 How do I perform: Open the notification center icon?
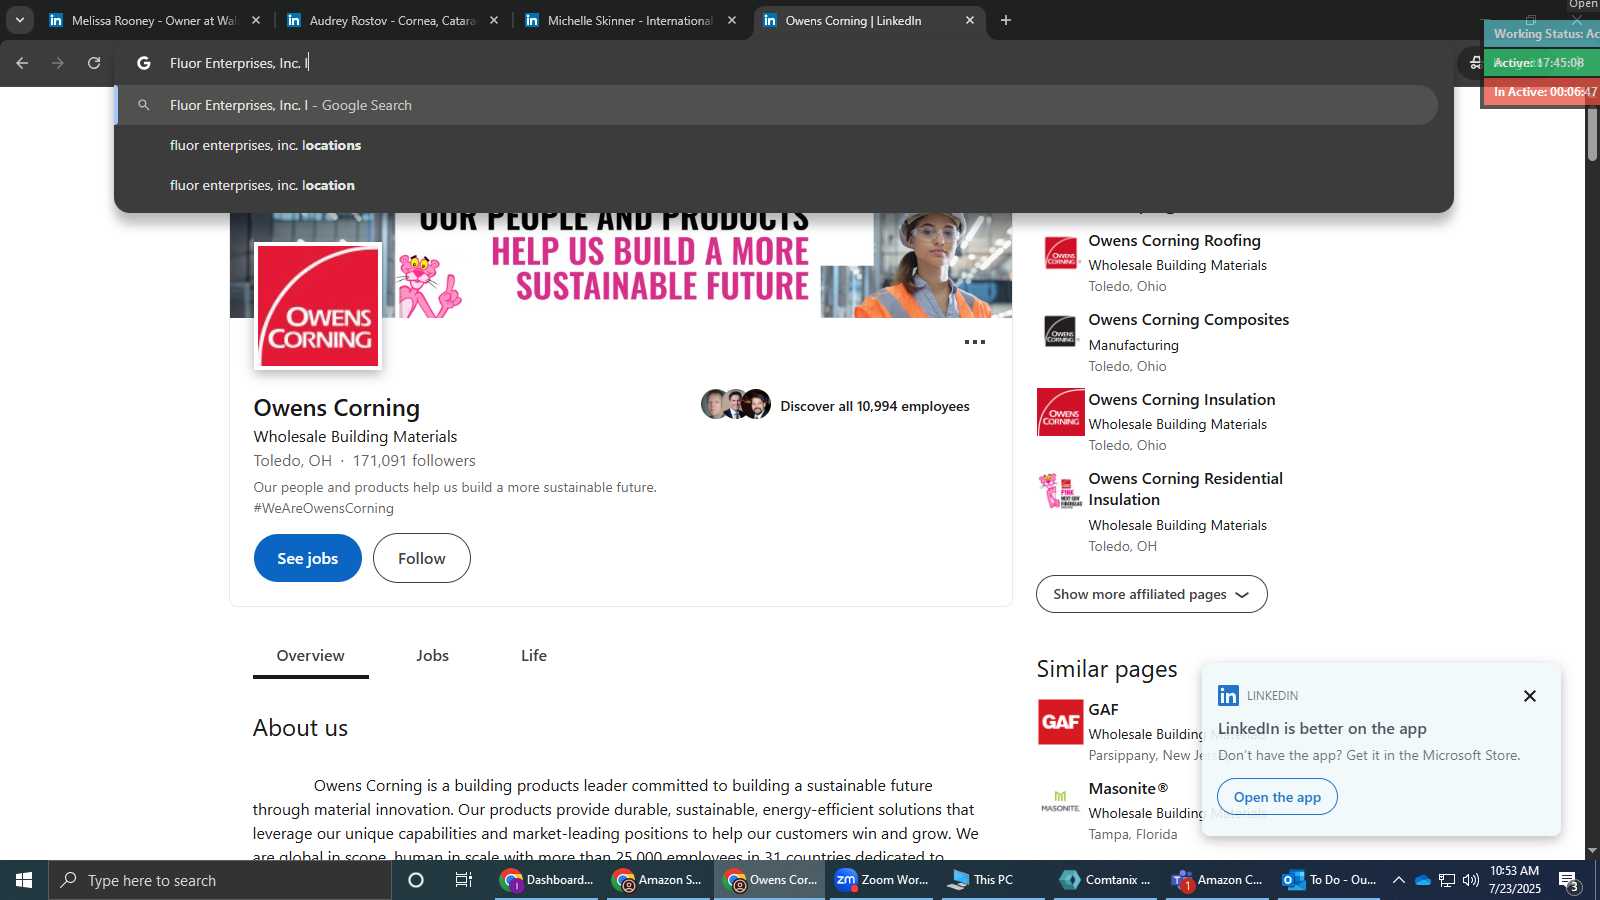pos(1570,881)
